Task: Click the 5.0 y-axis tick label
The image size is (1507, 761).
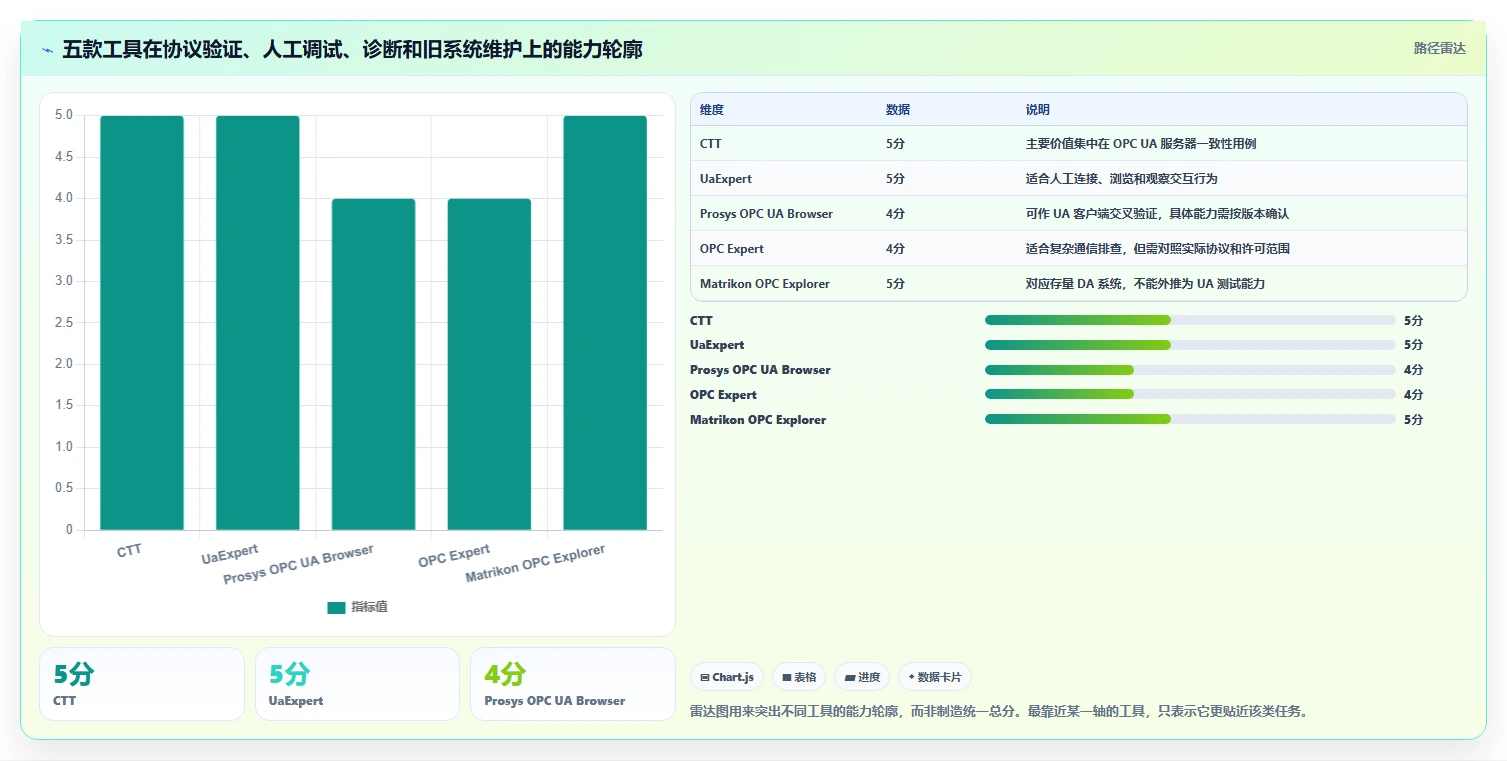Action: coord(64,115)
